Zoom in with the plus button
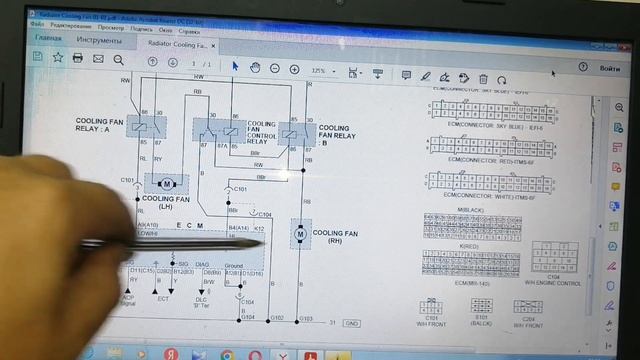Image resolution: width=640 pixels, height=360 pixels. click(294, 69)
